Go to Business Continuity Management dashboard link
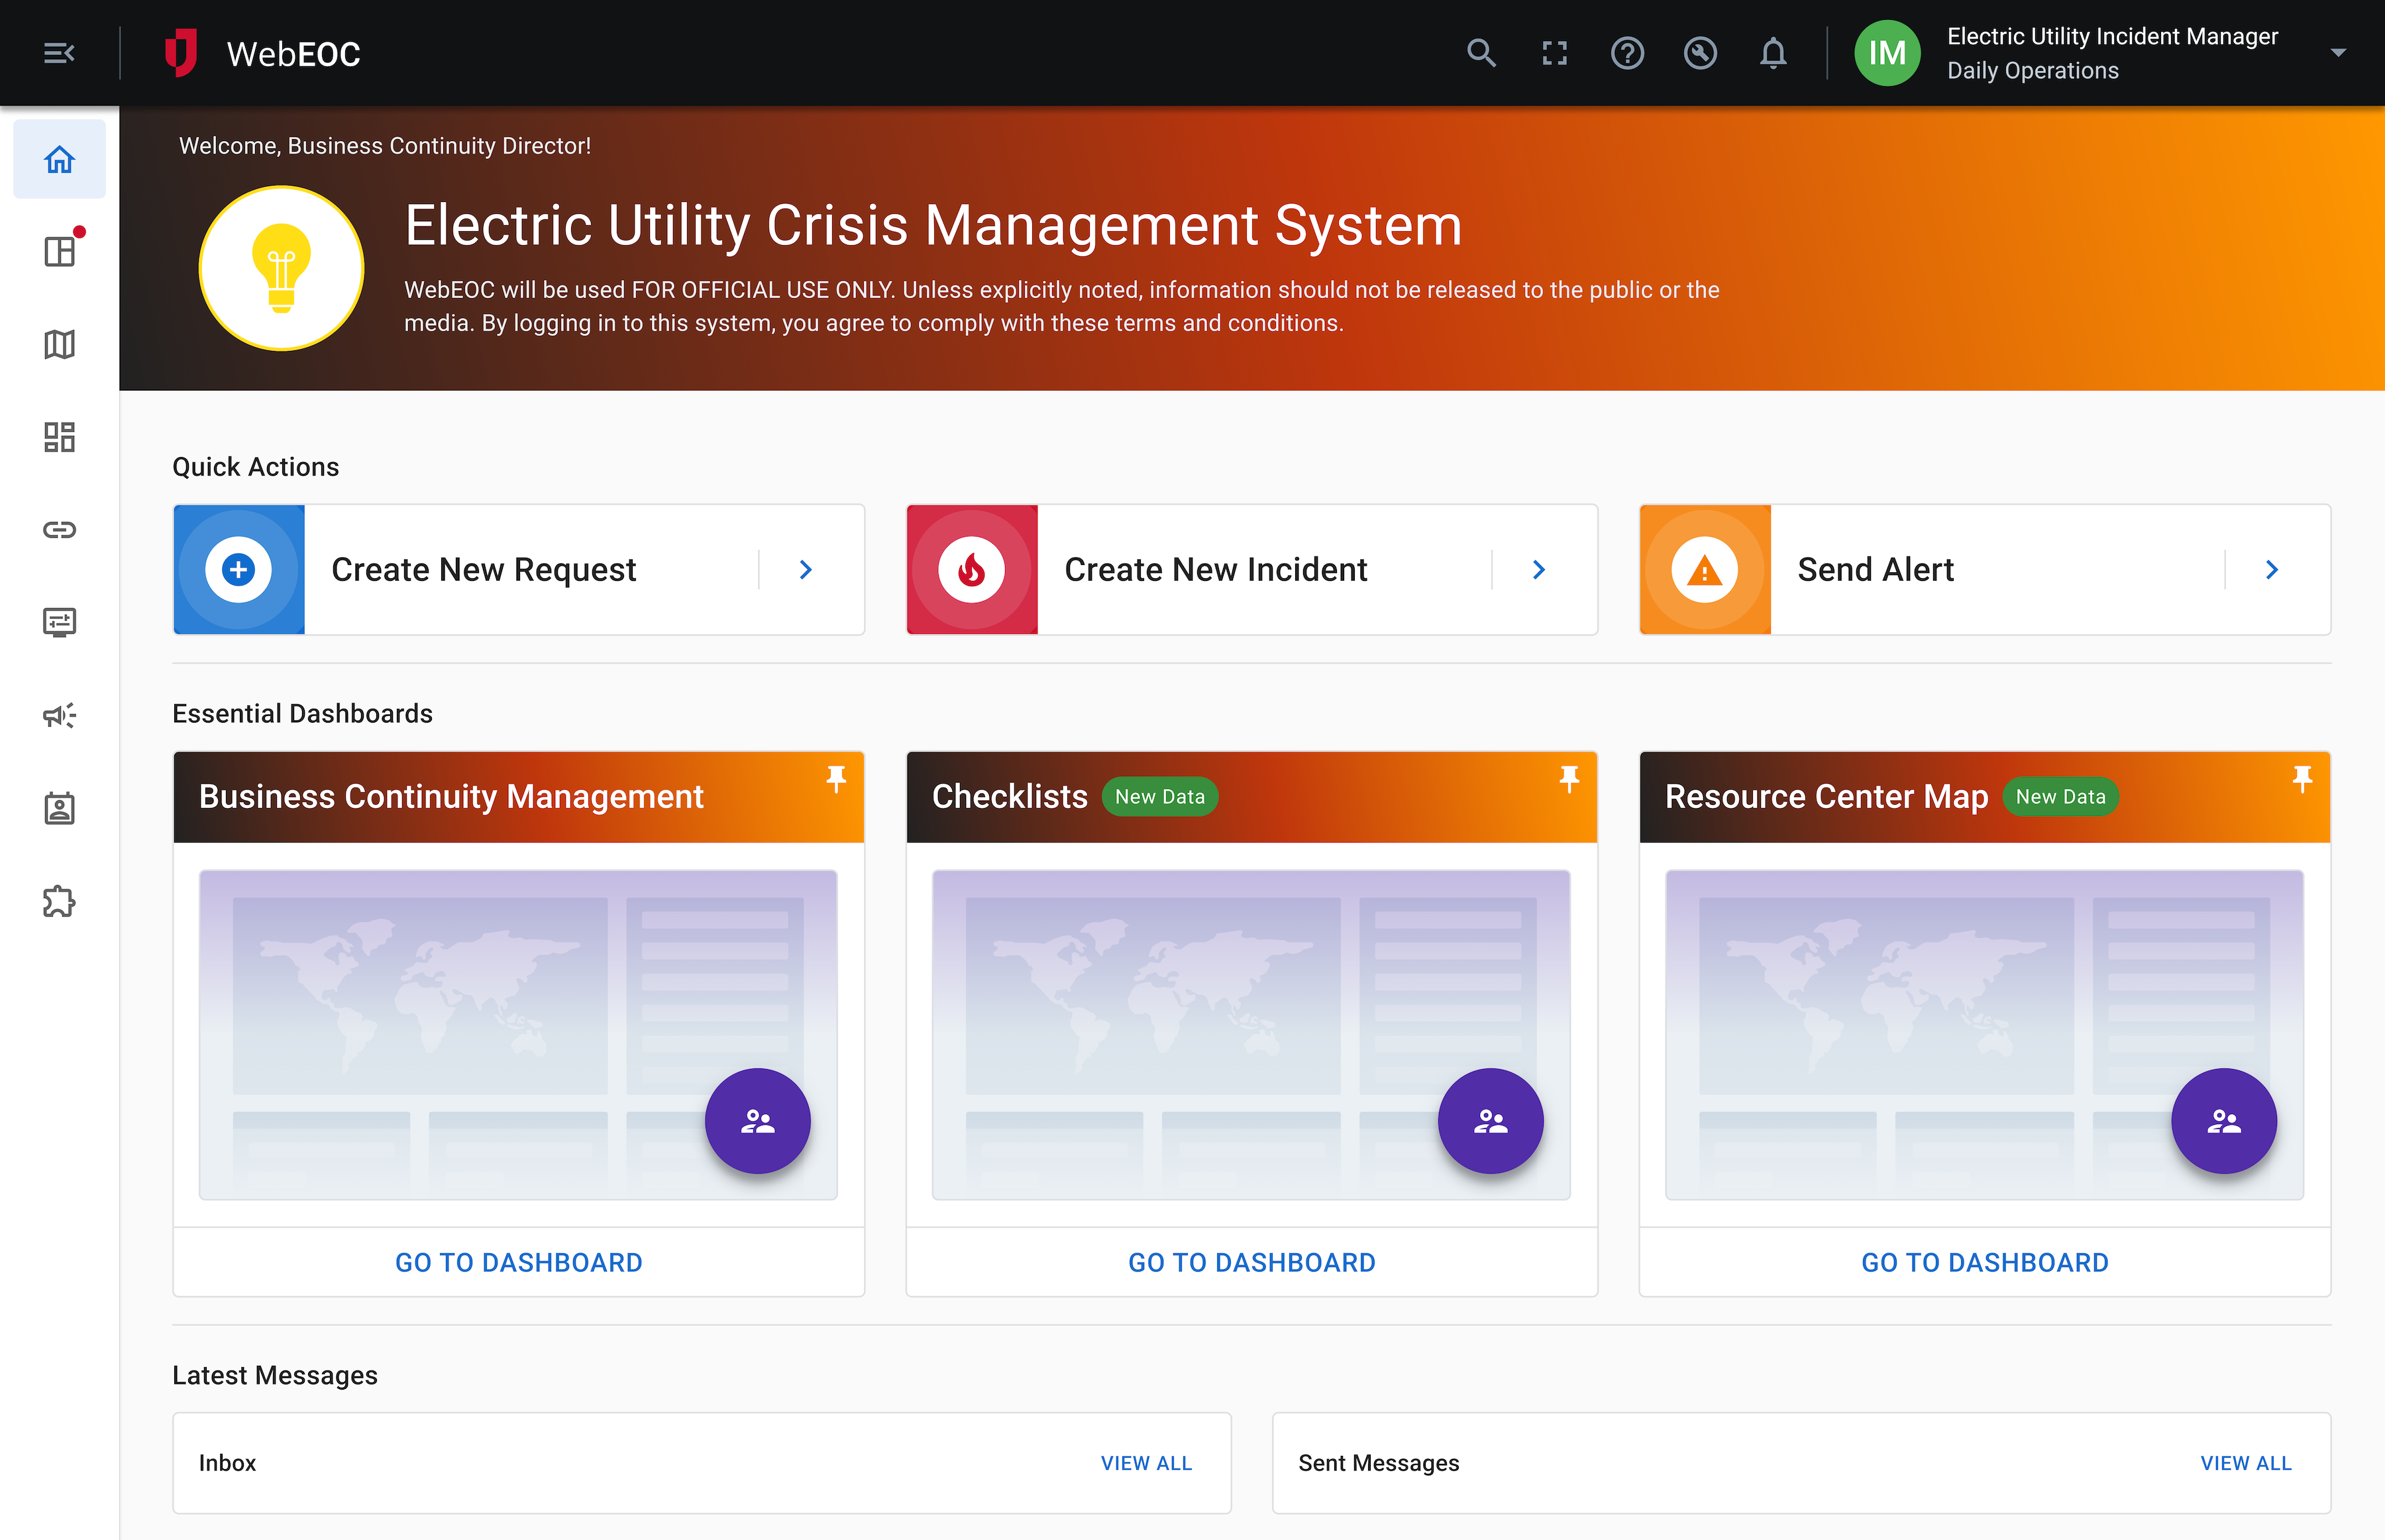This screenshot has height=1540, width=2385. pos(518,1262)
